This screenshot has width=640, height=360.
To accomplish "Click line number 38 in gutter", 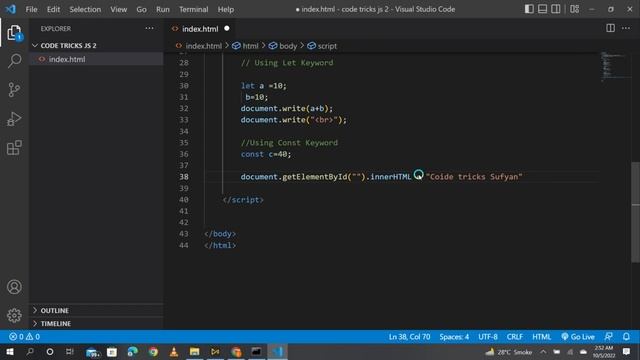I will (184, 177).
